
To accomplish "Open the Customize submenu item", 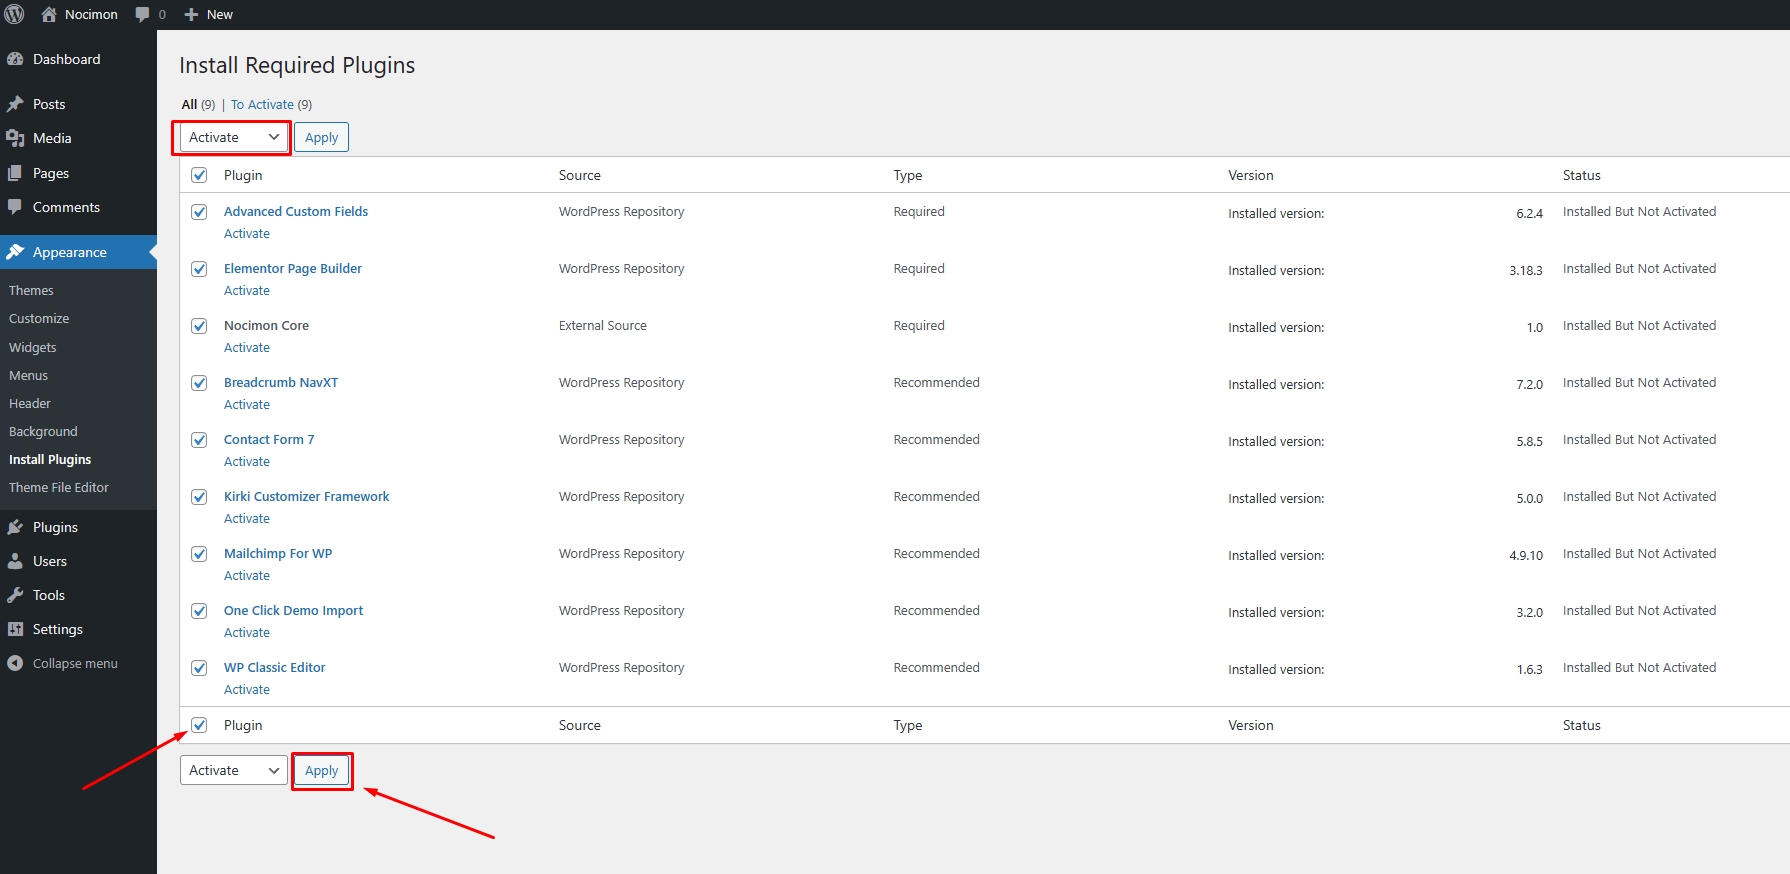I will click(x=39, y=318).
